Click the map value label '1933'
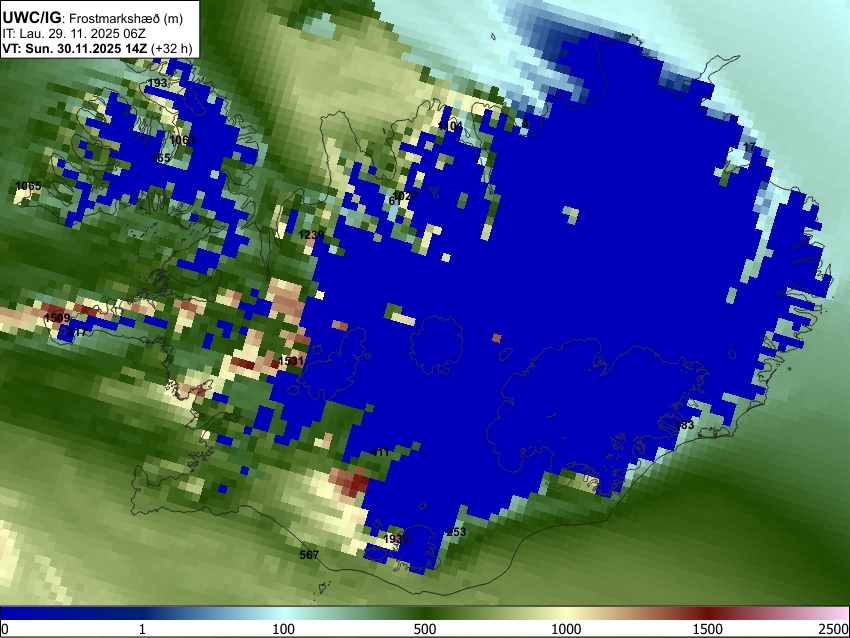Screen dimensions: 850x638 point(396,539)
